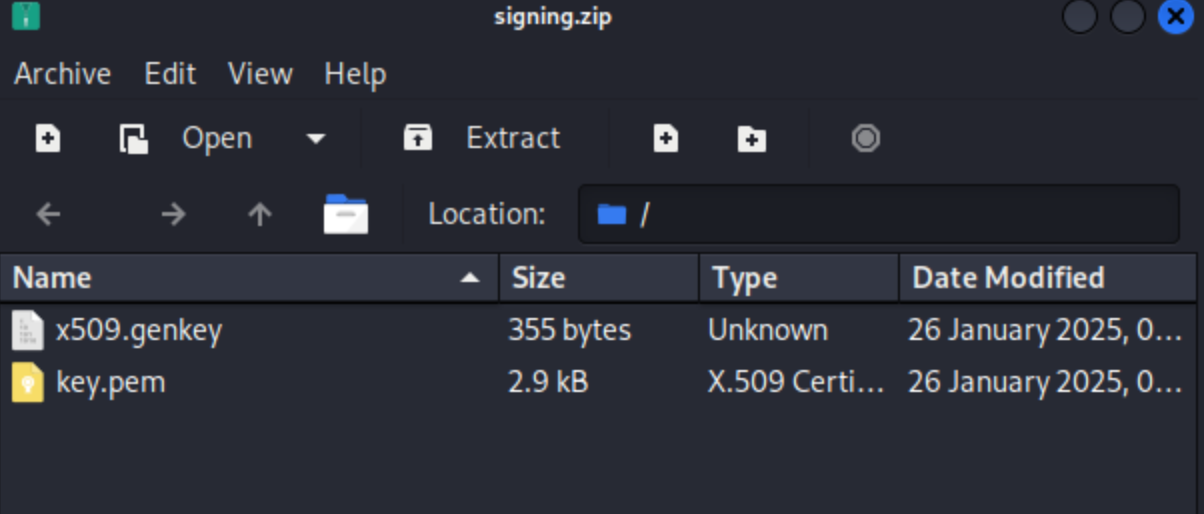Click the add folder icon
The width and height of the screenshot is (1204, 514).
[751, 138]
